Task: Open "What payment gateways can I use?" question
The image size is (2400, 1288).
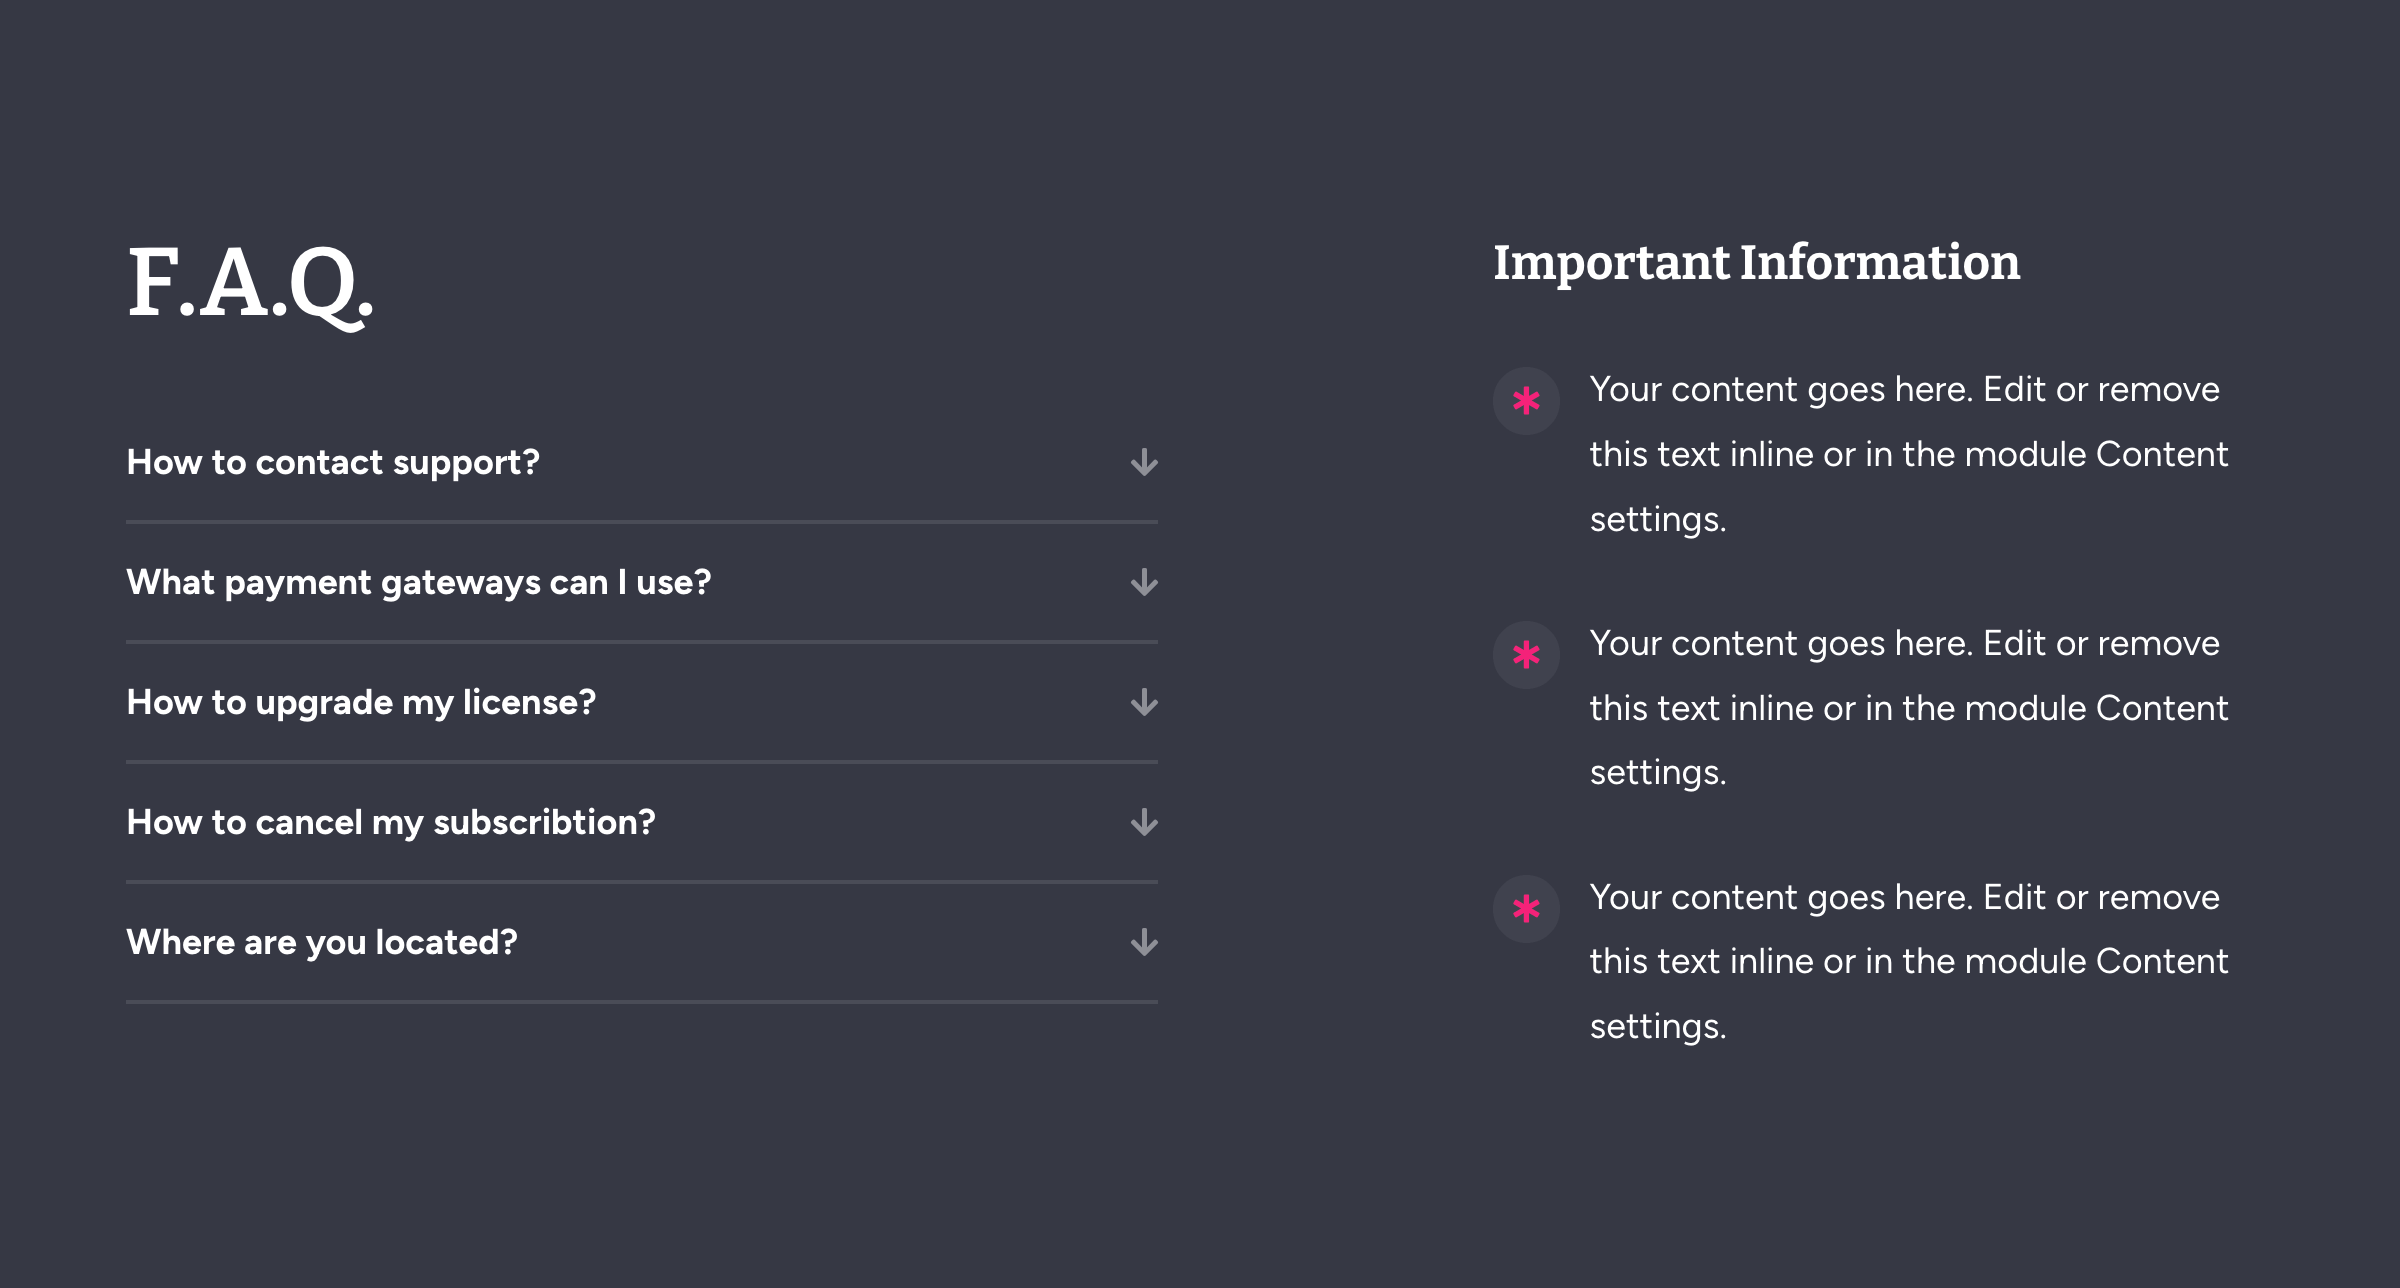Action: click(x=419, y=582)
